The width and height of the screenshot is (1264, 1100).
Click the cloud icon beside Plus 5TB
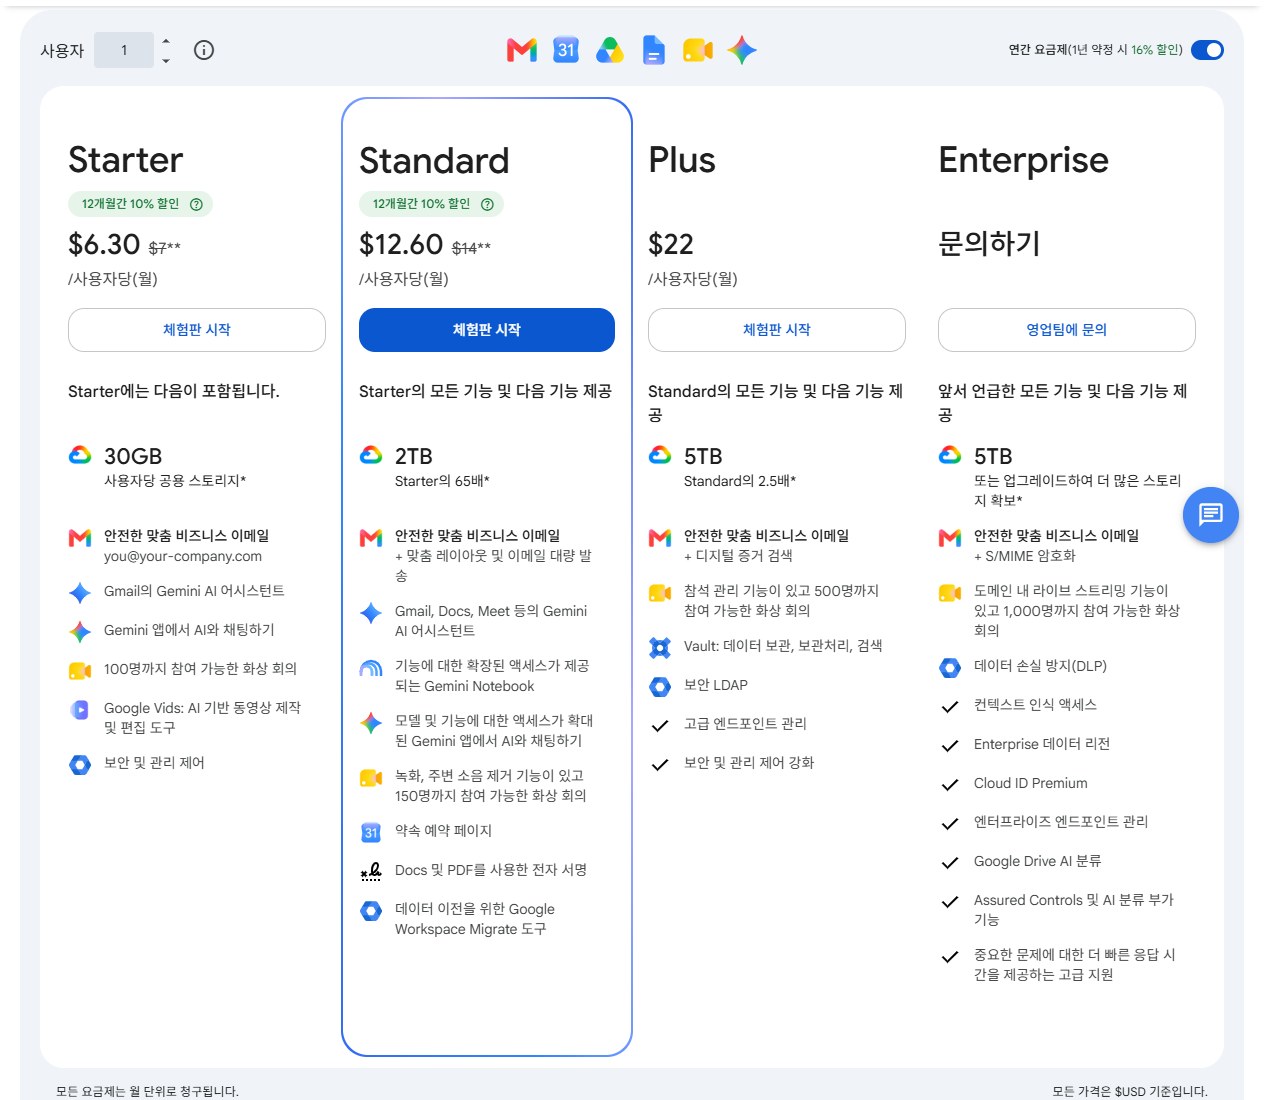point(660,456)
